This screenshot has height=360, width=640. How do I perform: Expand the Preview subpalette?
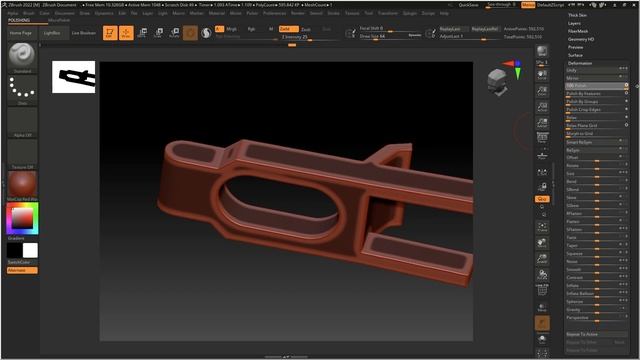(575, 47)
